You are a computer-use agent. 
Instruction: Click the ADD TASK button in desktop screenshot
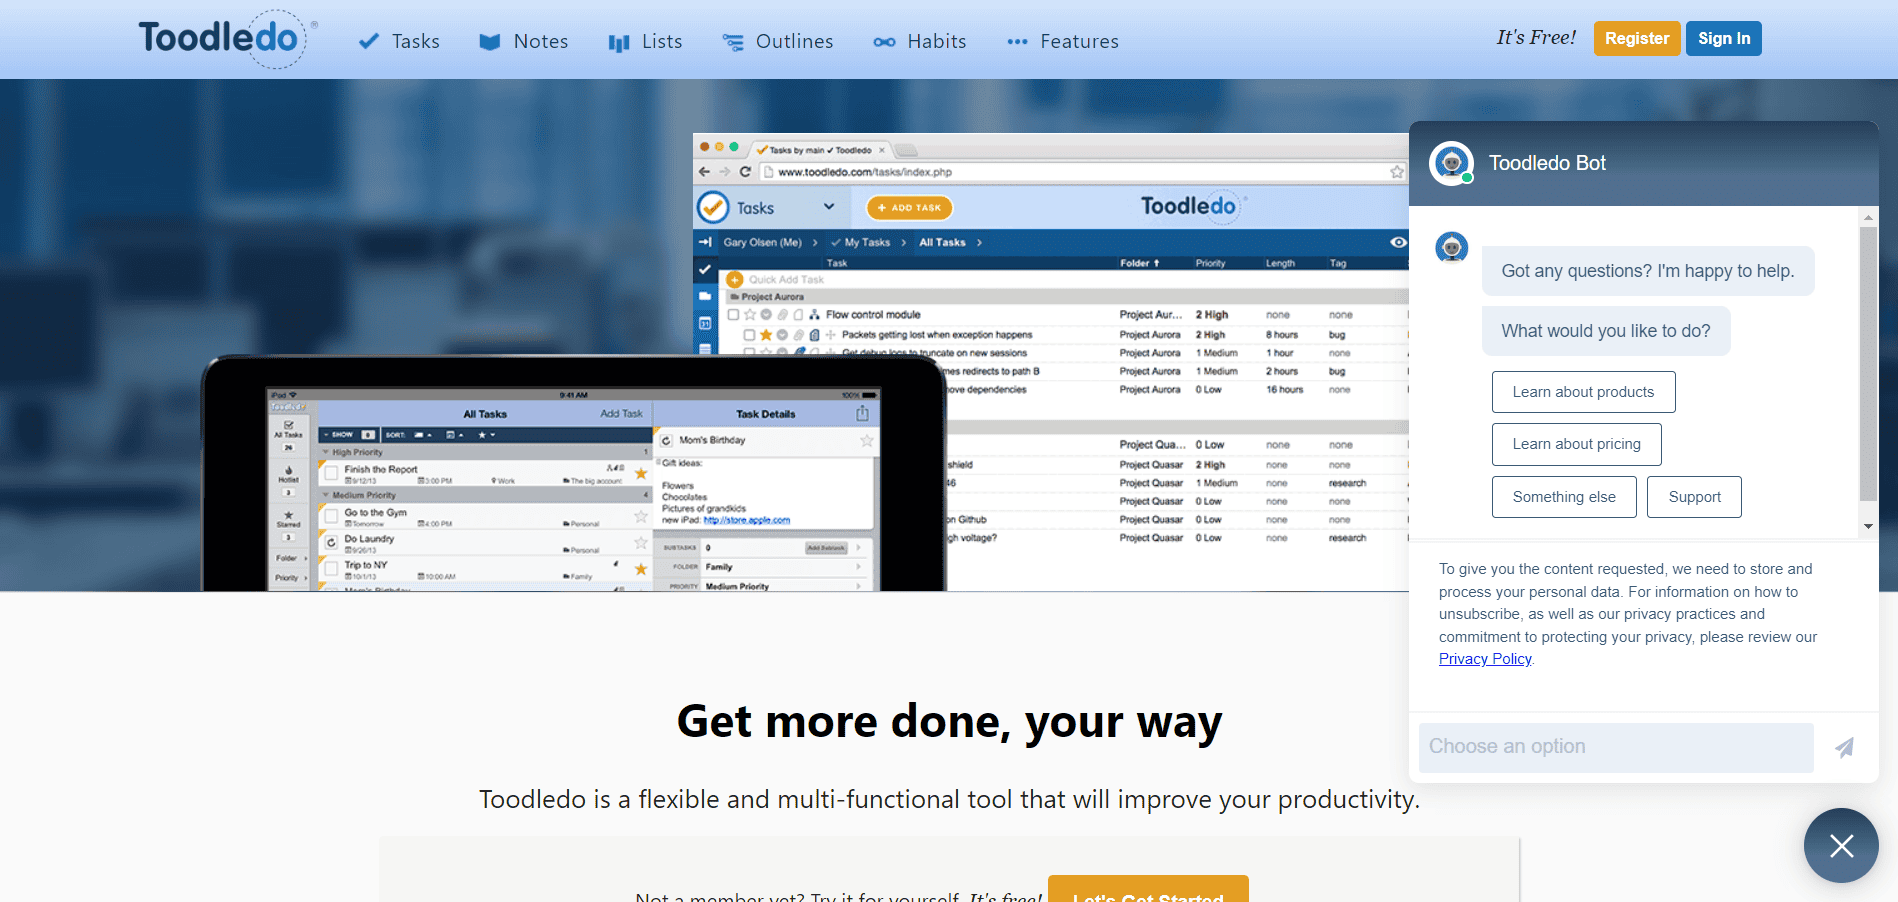pyautogui.click(x=909, y=208)
